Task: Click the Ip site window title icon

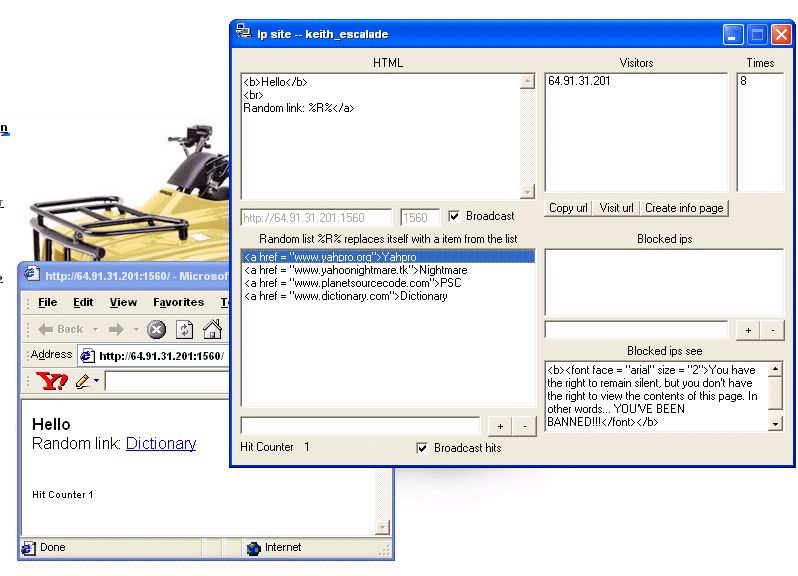Action: click(x=243, y=33)
